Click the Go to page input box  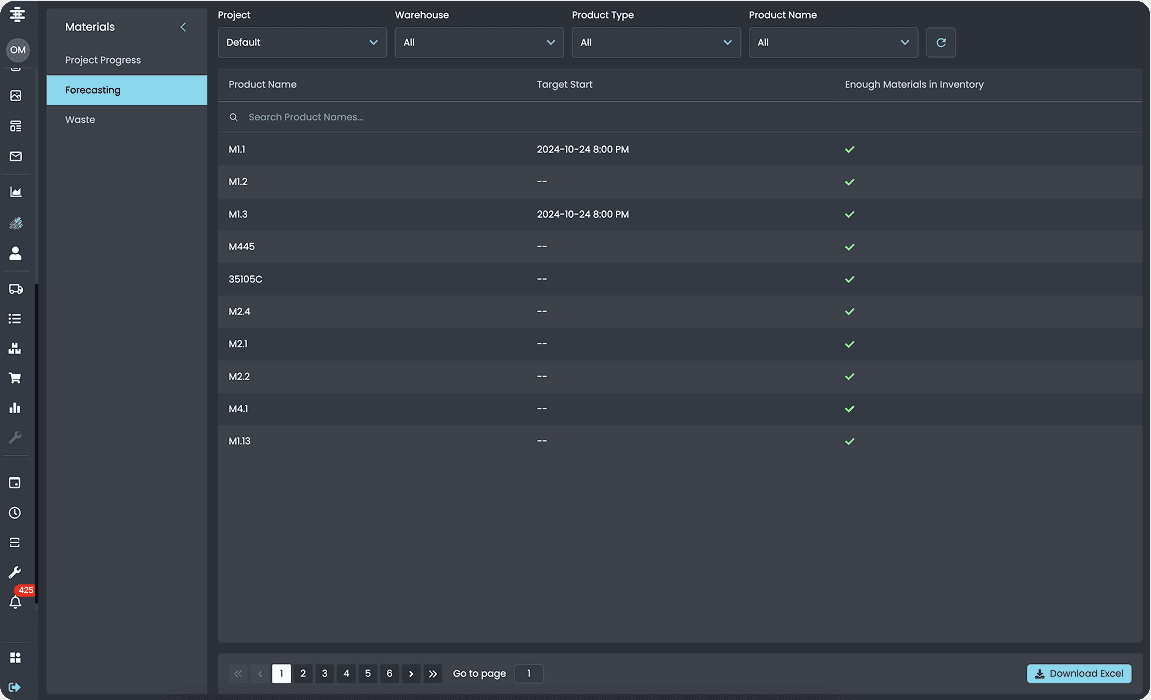pyautogui.click(x=529, y=674)
